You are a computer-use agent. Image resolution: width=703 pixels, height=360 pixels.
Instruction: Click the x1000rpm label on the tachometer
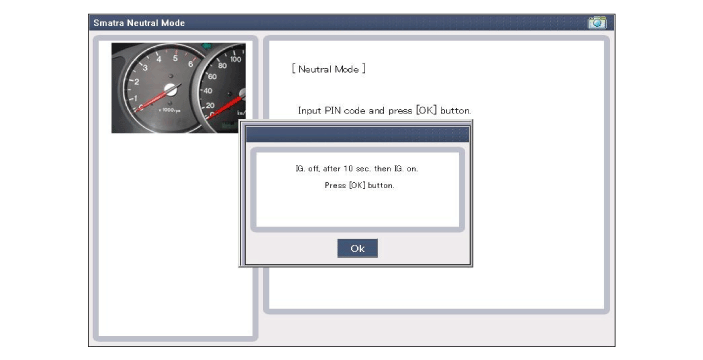169,110
